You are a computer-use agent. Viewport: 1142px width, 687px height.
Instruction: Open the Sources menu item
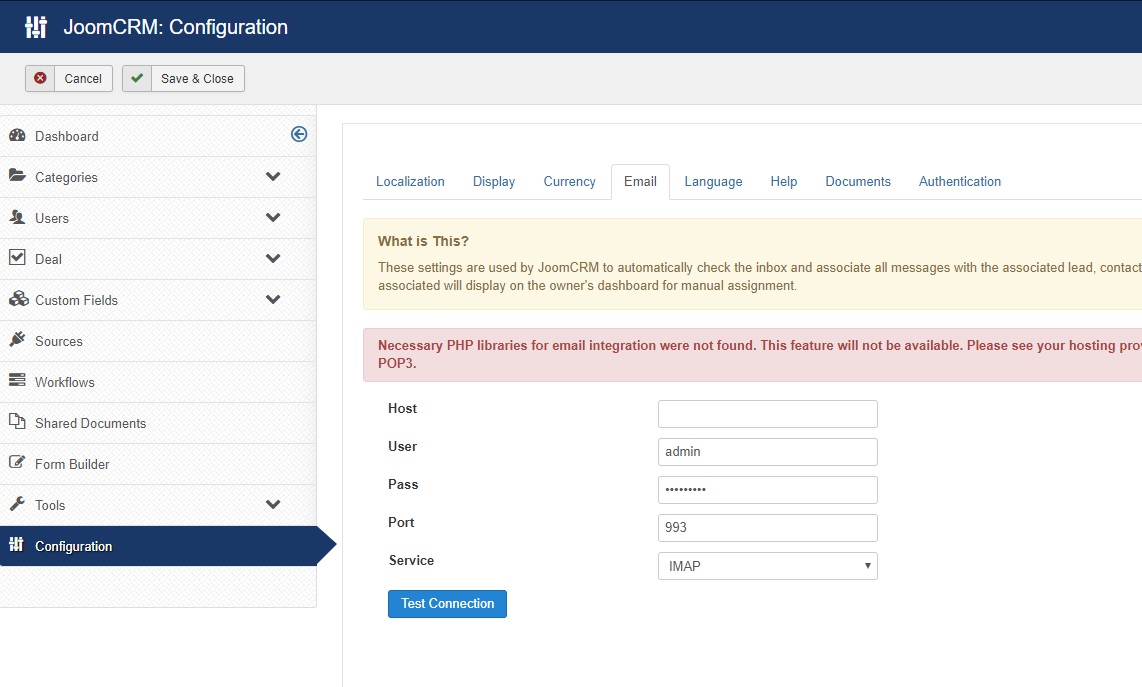[158, 341]
